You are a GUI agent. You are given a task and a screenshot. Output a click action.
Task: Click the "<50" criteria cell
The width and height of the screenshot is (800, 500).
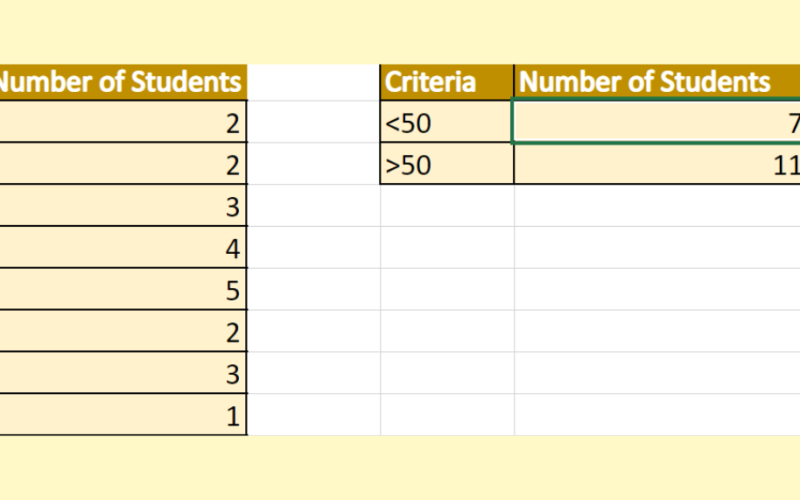tap(447, 123)
